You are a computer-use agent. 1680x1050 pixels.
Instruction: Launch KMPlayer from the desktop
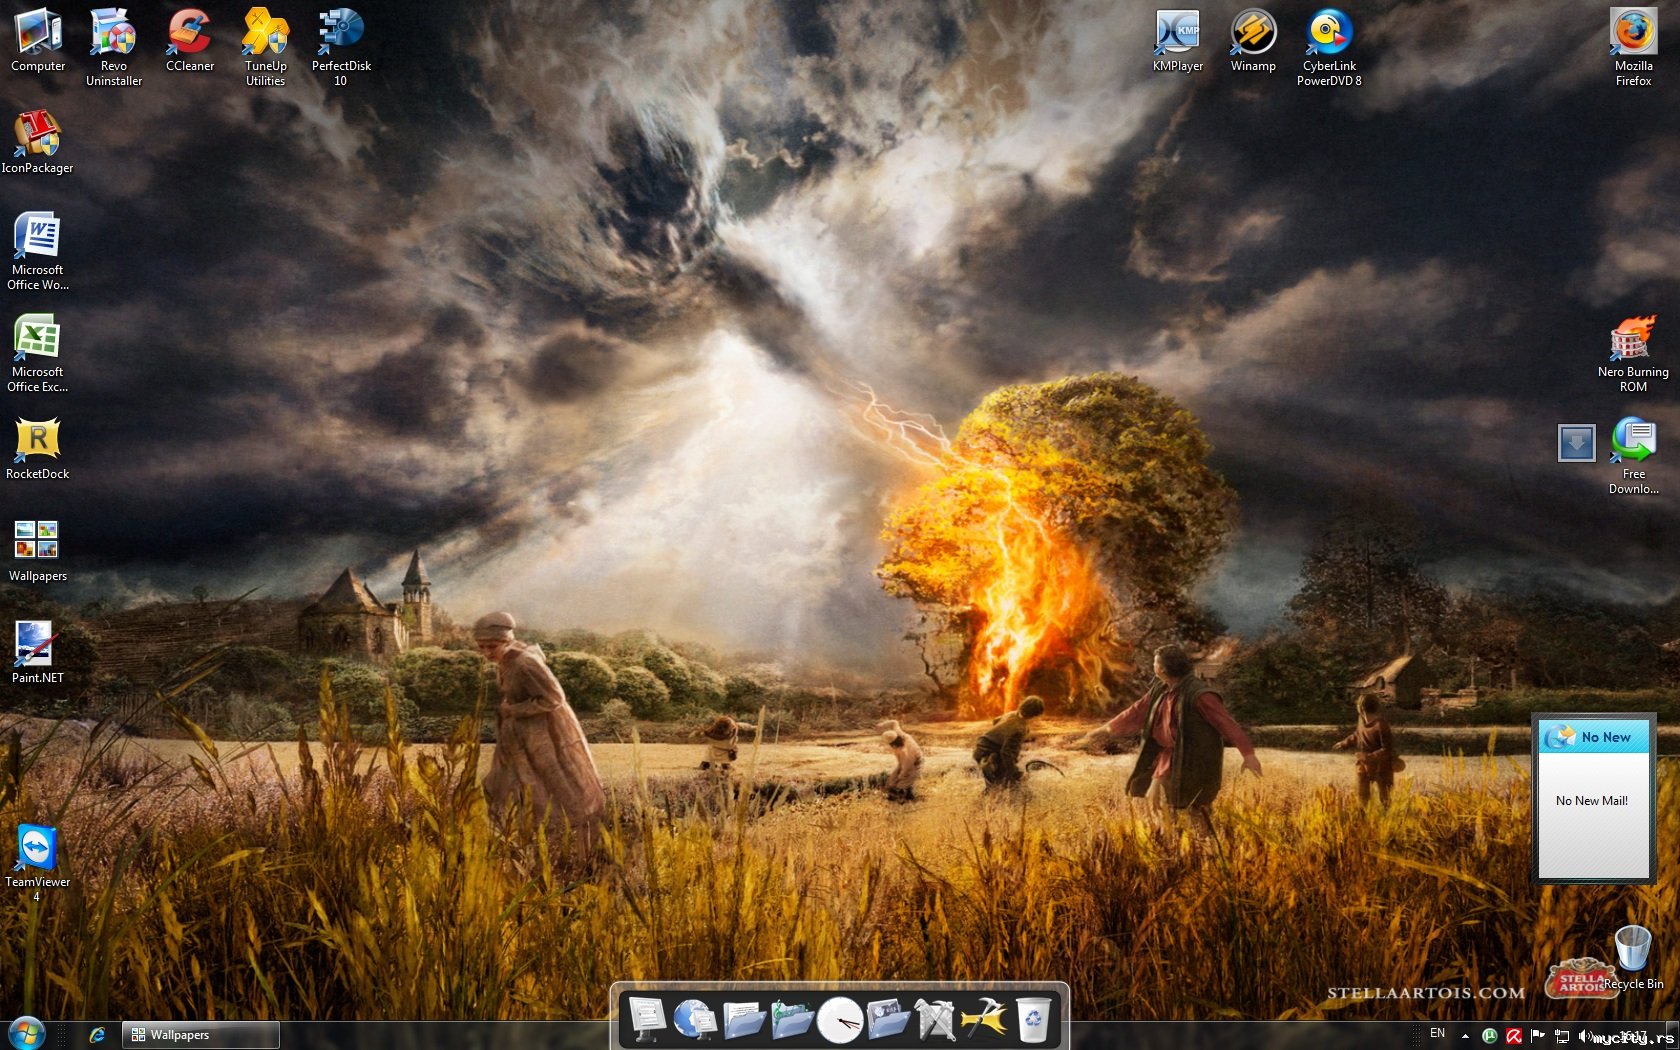pyautogui.click(x=1178, y=40)
